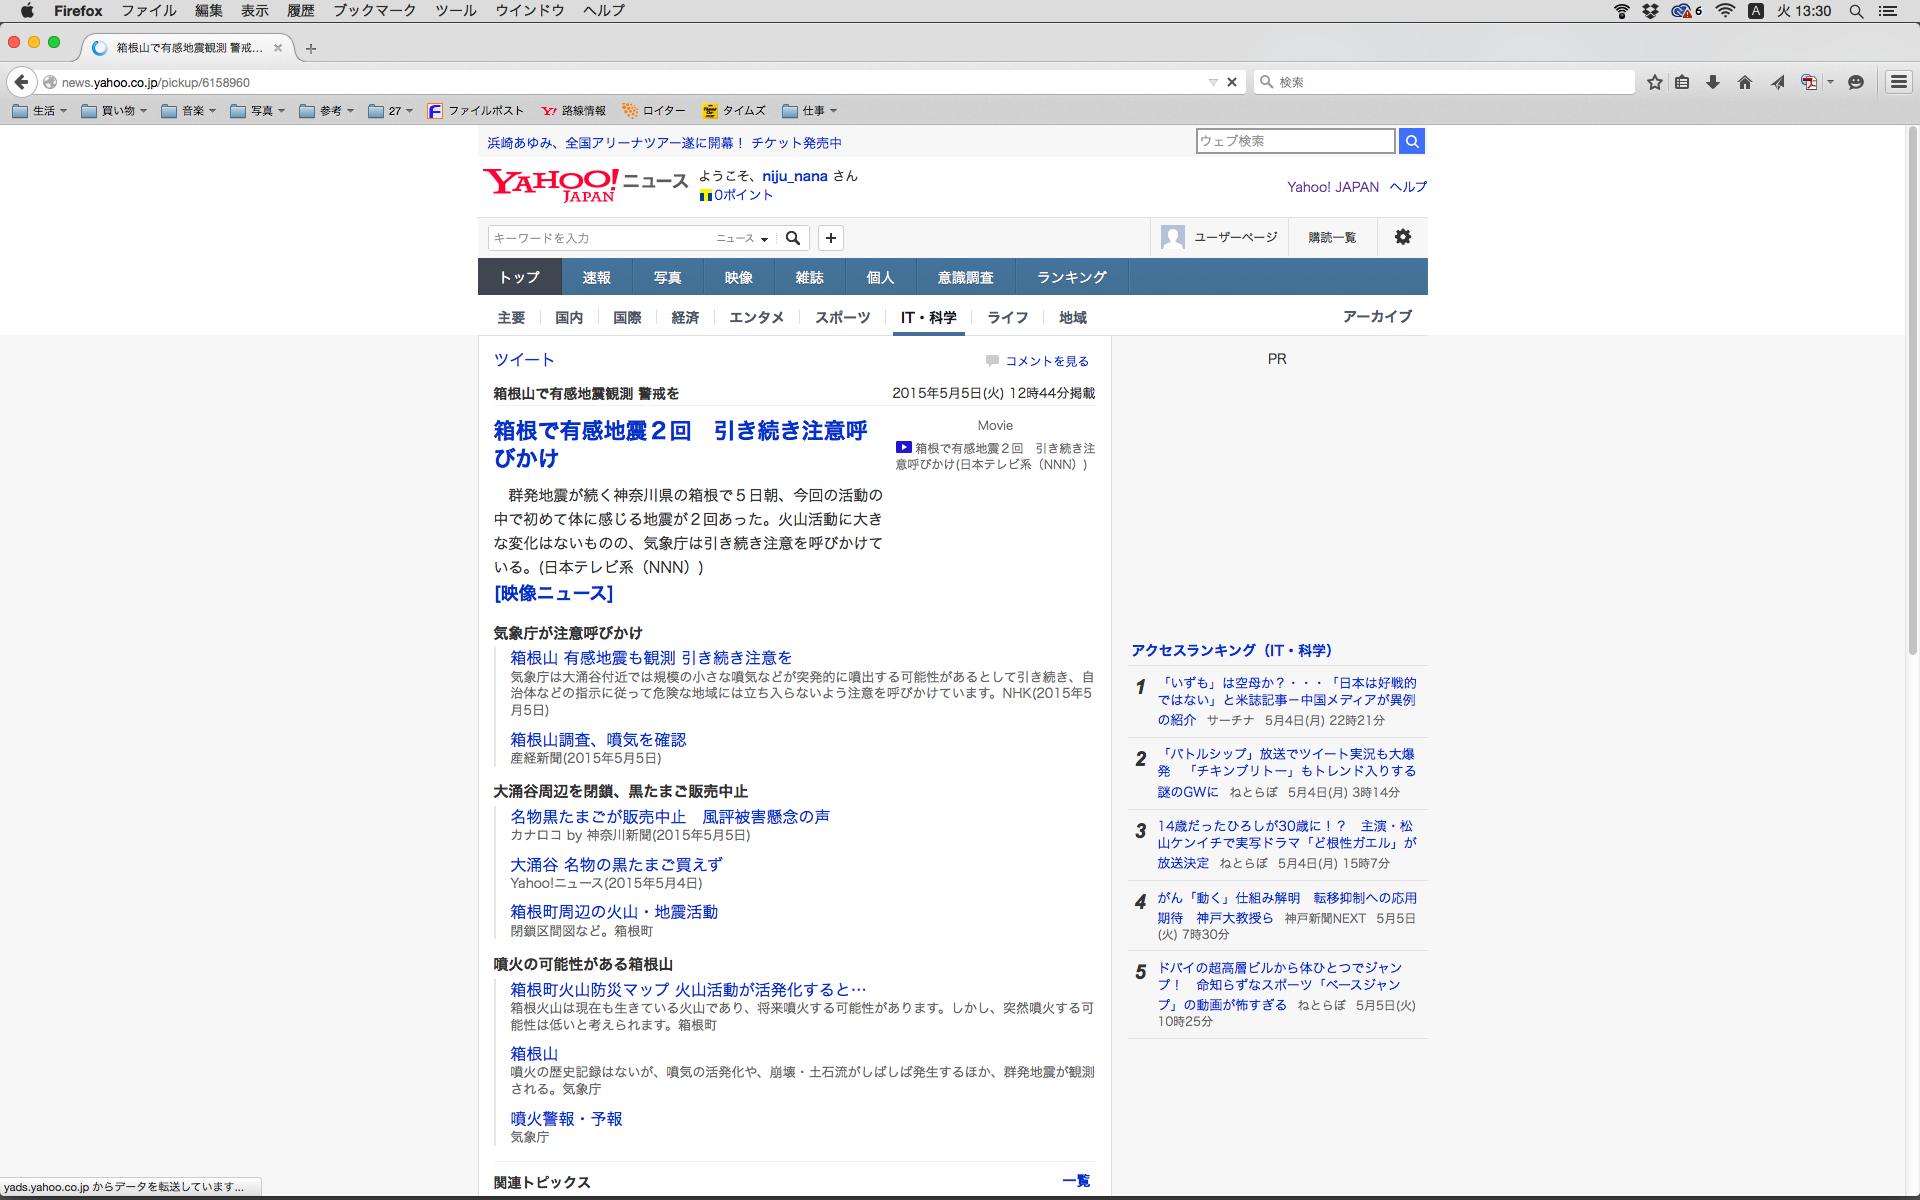Click the plus button beside keyword search
1920x1200 pixels.
pos(831,238)
